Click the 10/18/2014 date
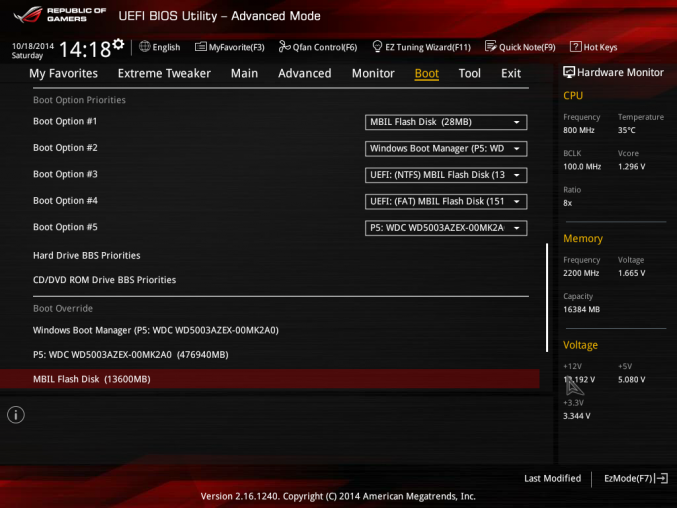Viewport: 677px width, 508px height. (33, 46)
